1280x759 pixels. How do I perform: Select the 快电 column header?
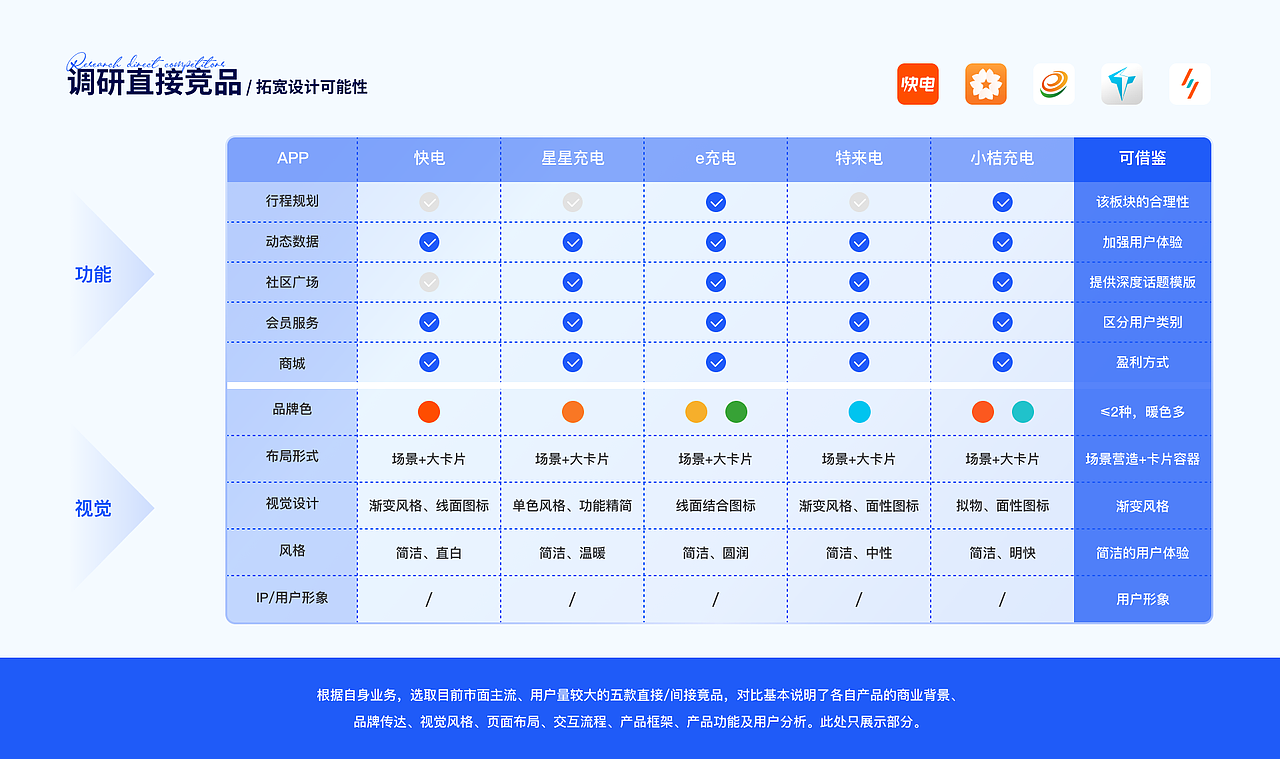[429, 159]
